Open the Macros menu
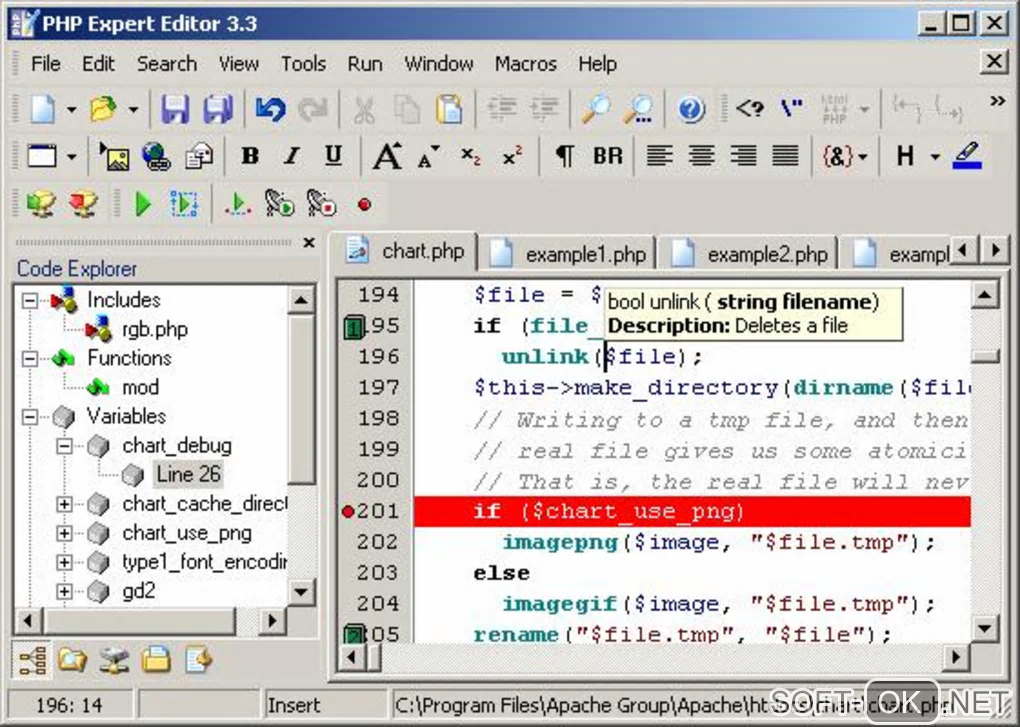Screen dimensions: 1020x727 (x=526, y=64)
